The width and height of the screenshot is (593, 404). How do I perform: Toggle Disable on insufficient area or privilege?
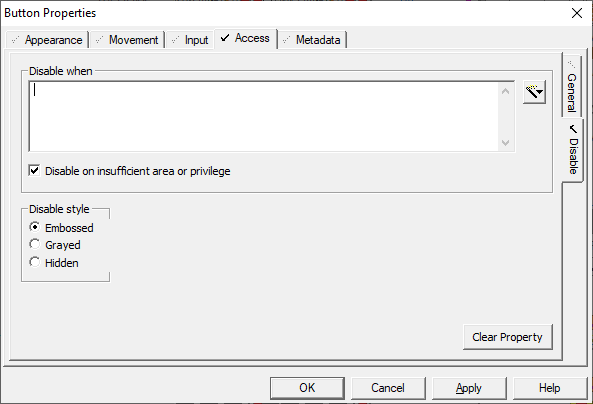coord(34,171)
